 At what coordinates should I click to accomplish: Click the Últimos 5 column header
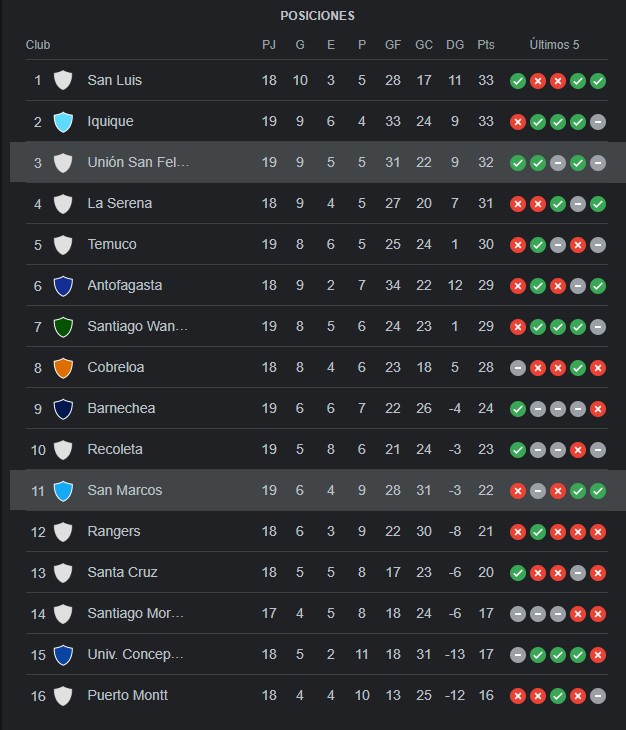tap(554, 45)
